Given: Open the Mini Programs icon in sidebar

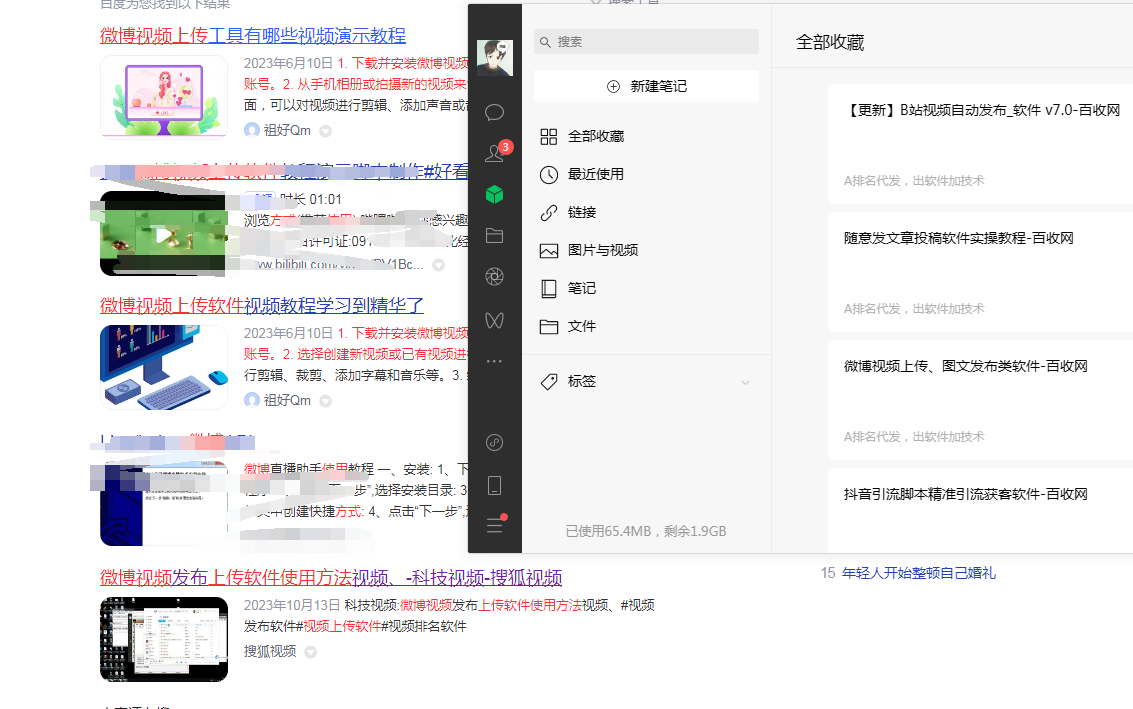Looking at the screenshot, I should tap(494, 442).
